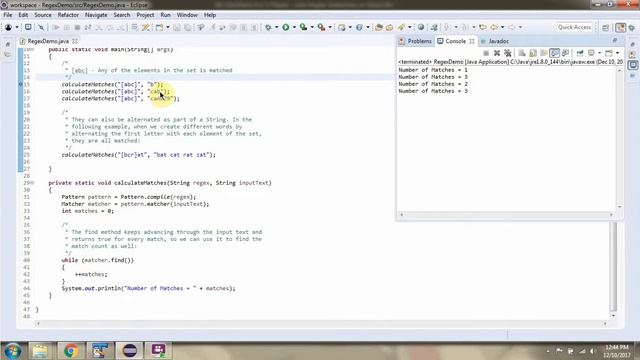Open the Navigate menu
The width and height of the screenshot is (640, 360).
[x=96, y=15]
